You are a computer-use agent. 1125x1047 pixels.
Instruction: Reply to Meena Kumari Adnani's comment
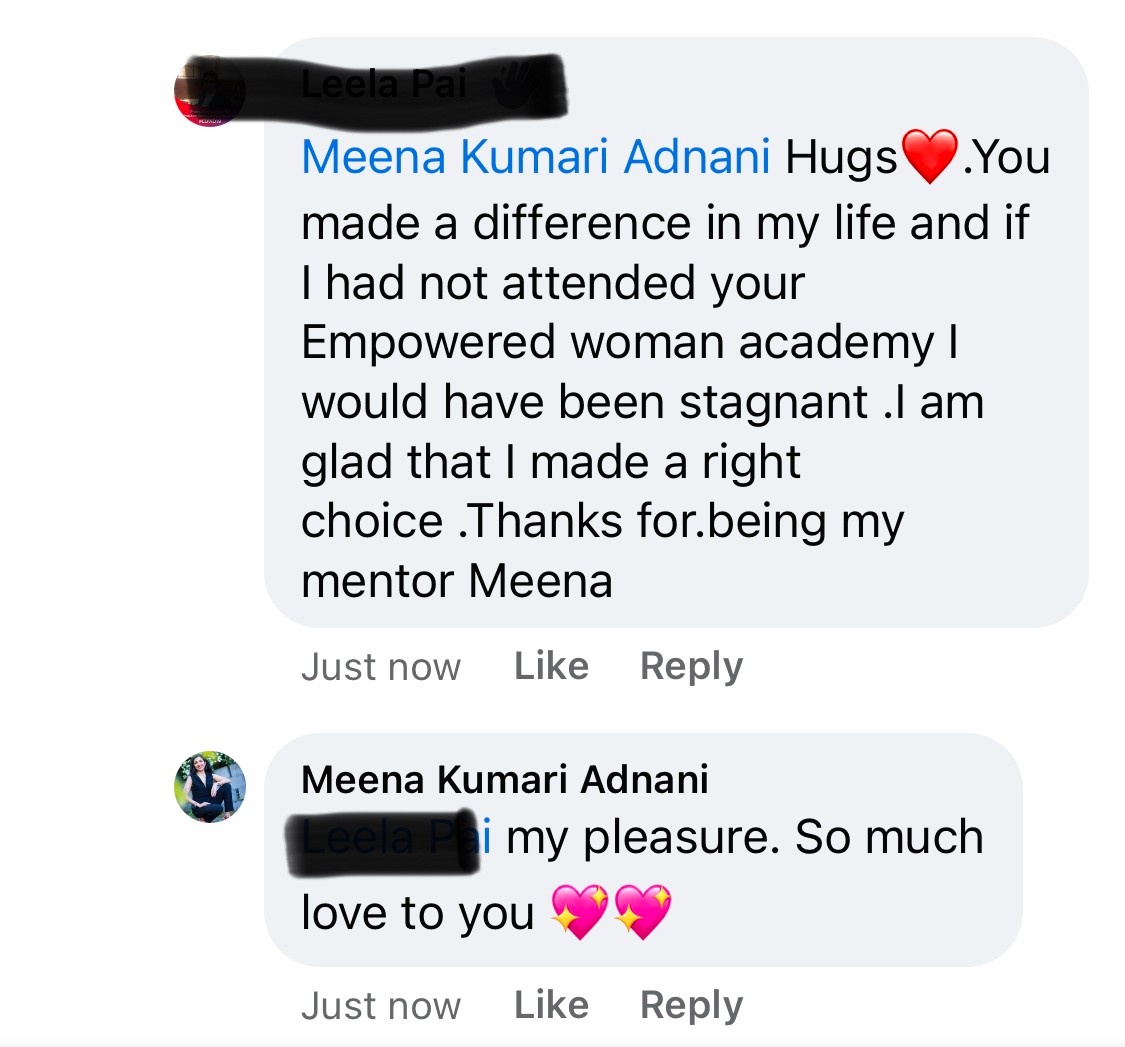(691, 1005)
